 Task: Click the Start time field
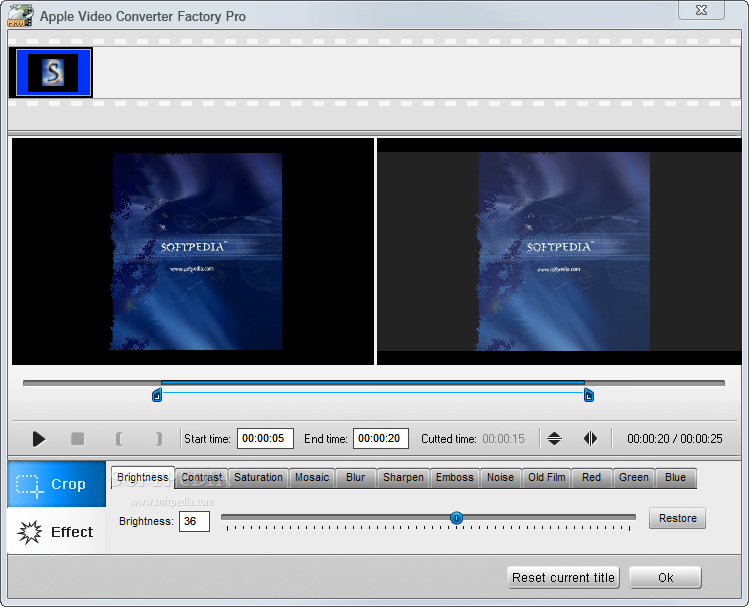coord(265,438)
